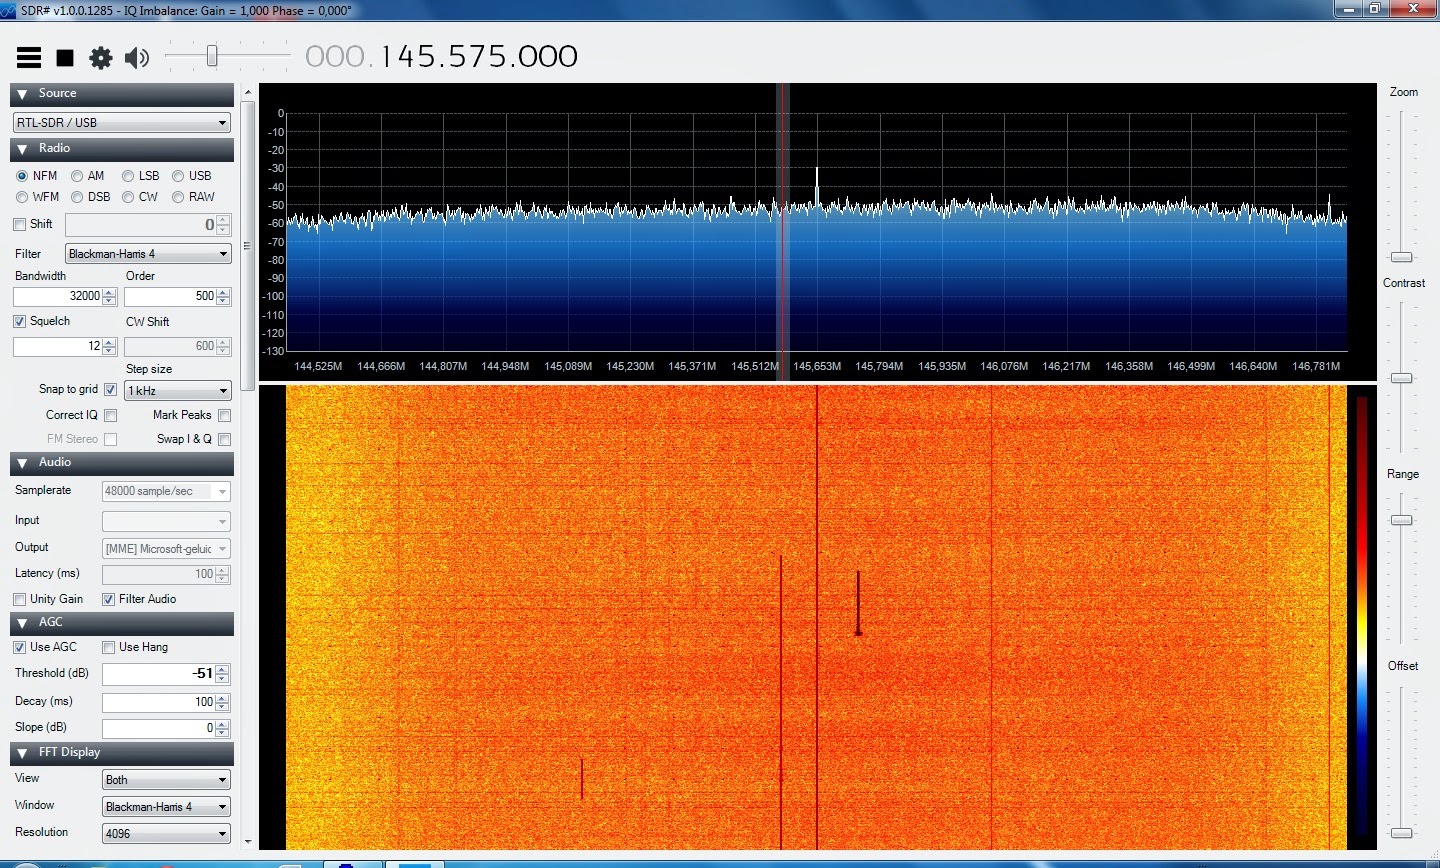Disable the Squelch checkbox
Image resolution: width=1440 pixels, height=868 pixels.
coord(19,321)
